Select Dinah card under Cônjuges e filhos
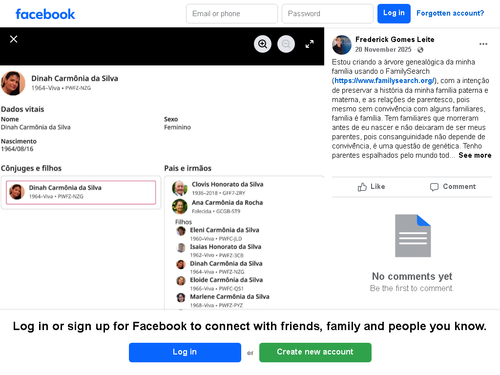500x375 pixels. [x=81, y=192]
